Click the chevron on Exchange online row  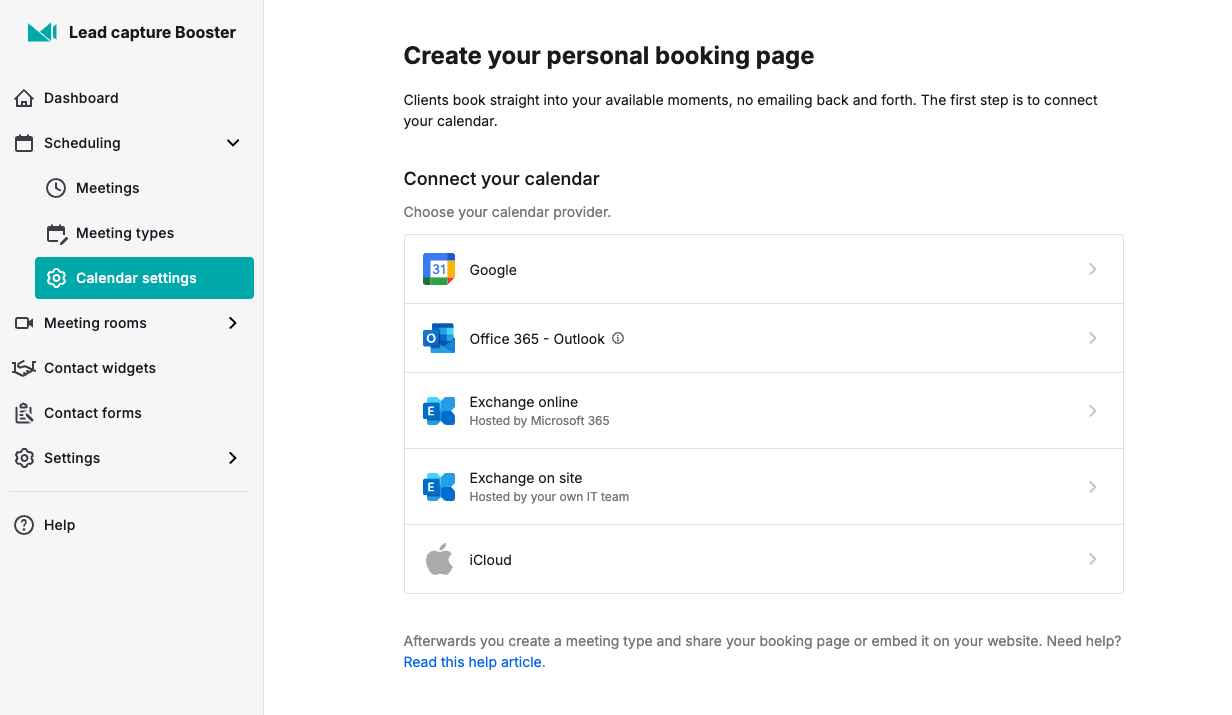1093,411
